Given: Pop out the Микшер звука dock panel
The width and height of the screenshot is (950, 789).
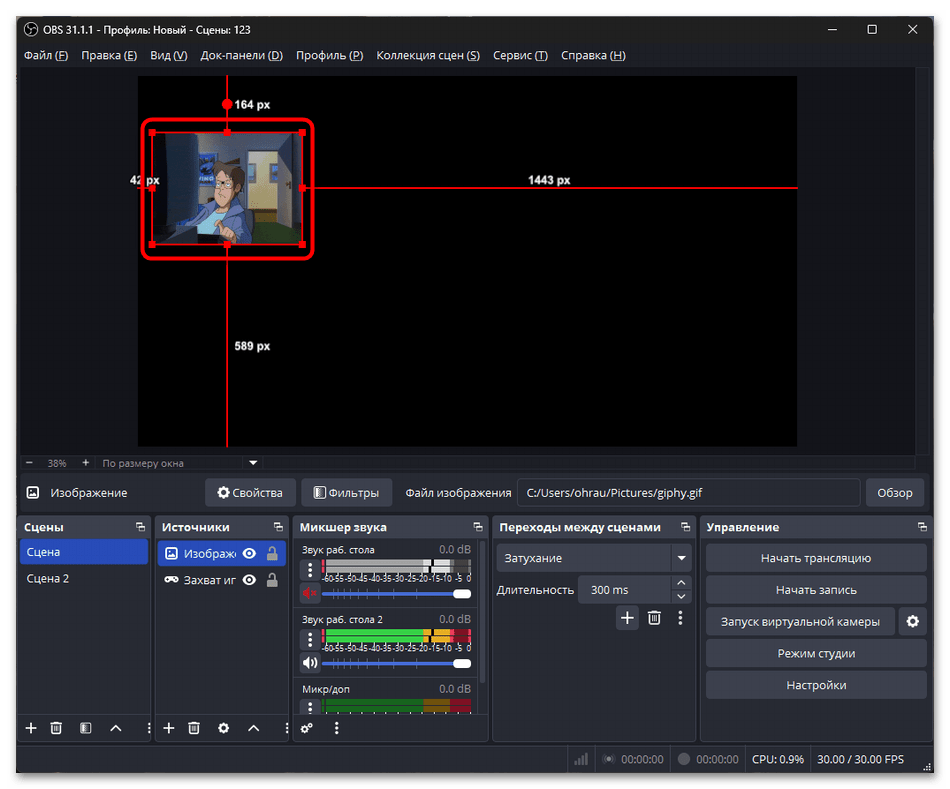Looking at the screenshot, I should pos(478,527).
